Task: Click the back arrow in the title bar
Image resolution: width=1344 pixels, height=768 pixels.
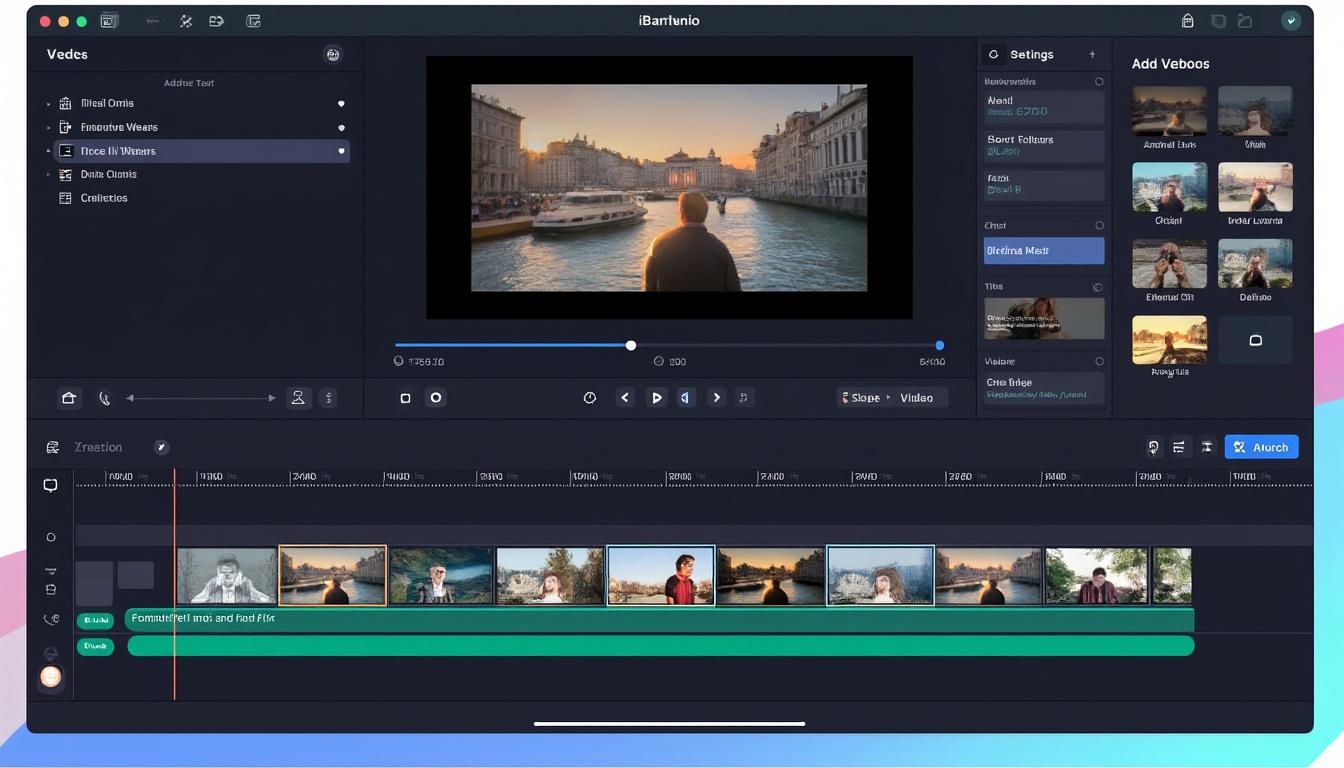Action: pyautogui.click(x=152, y=21)
